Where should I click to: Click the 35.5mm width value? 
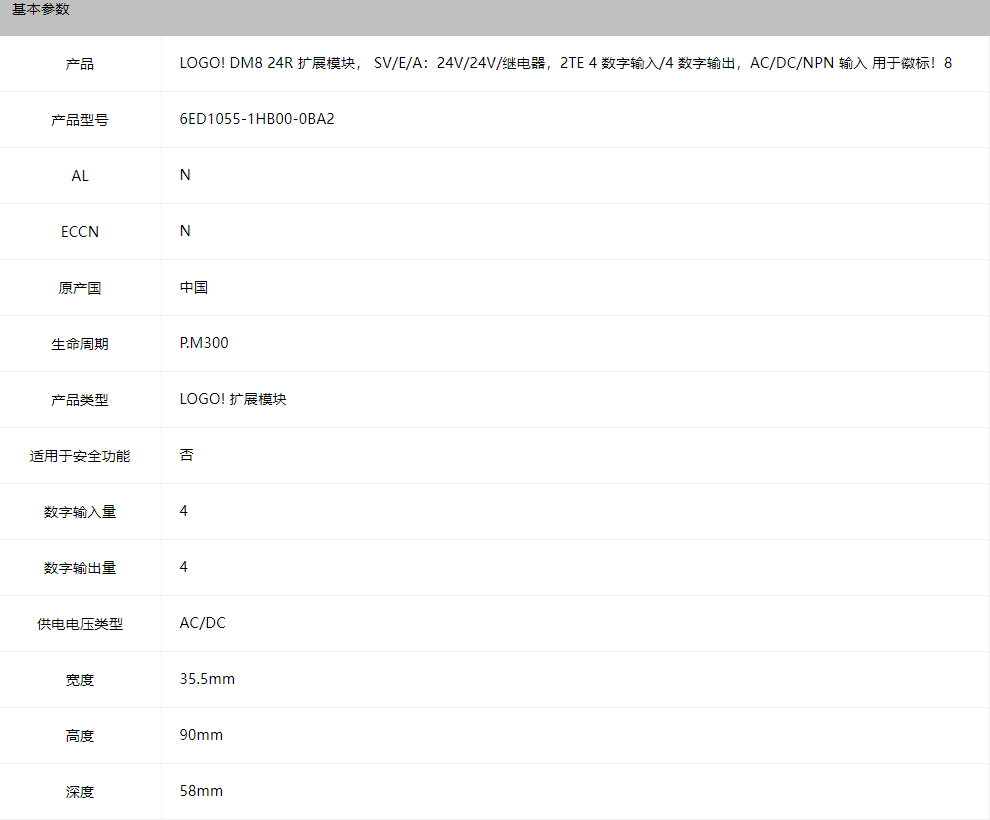[x=207, y=679]
